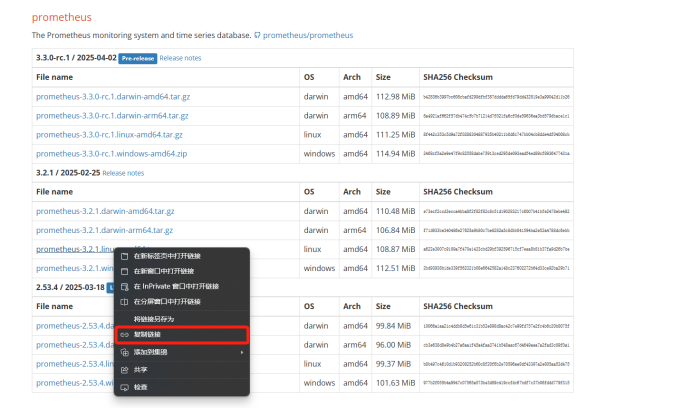Image resolution: width=692 pixels, height=408 pixels.
Task: Expand the 添加到集锦 submenu entry
Action: pyautogui.click(x=182, y=352)
